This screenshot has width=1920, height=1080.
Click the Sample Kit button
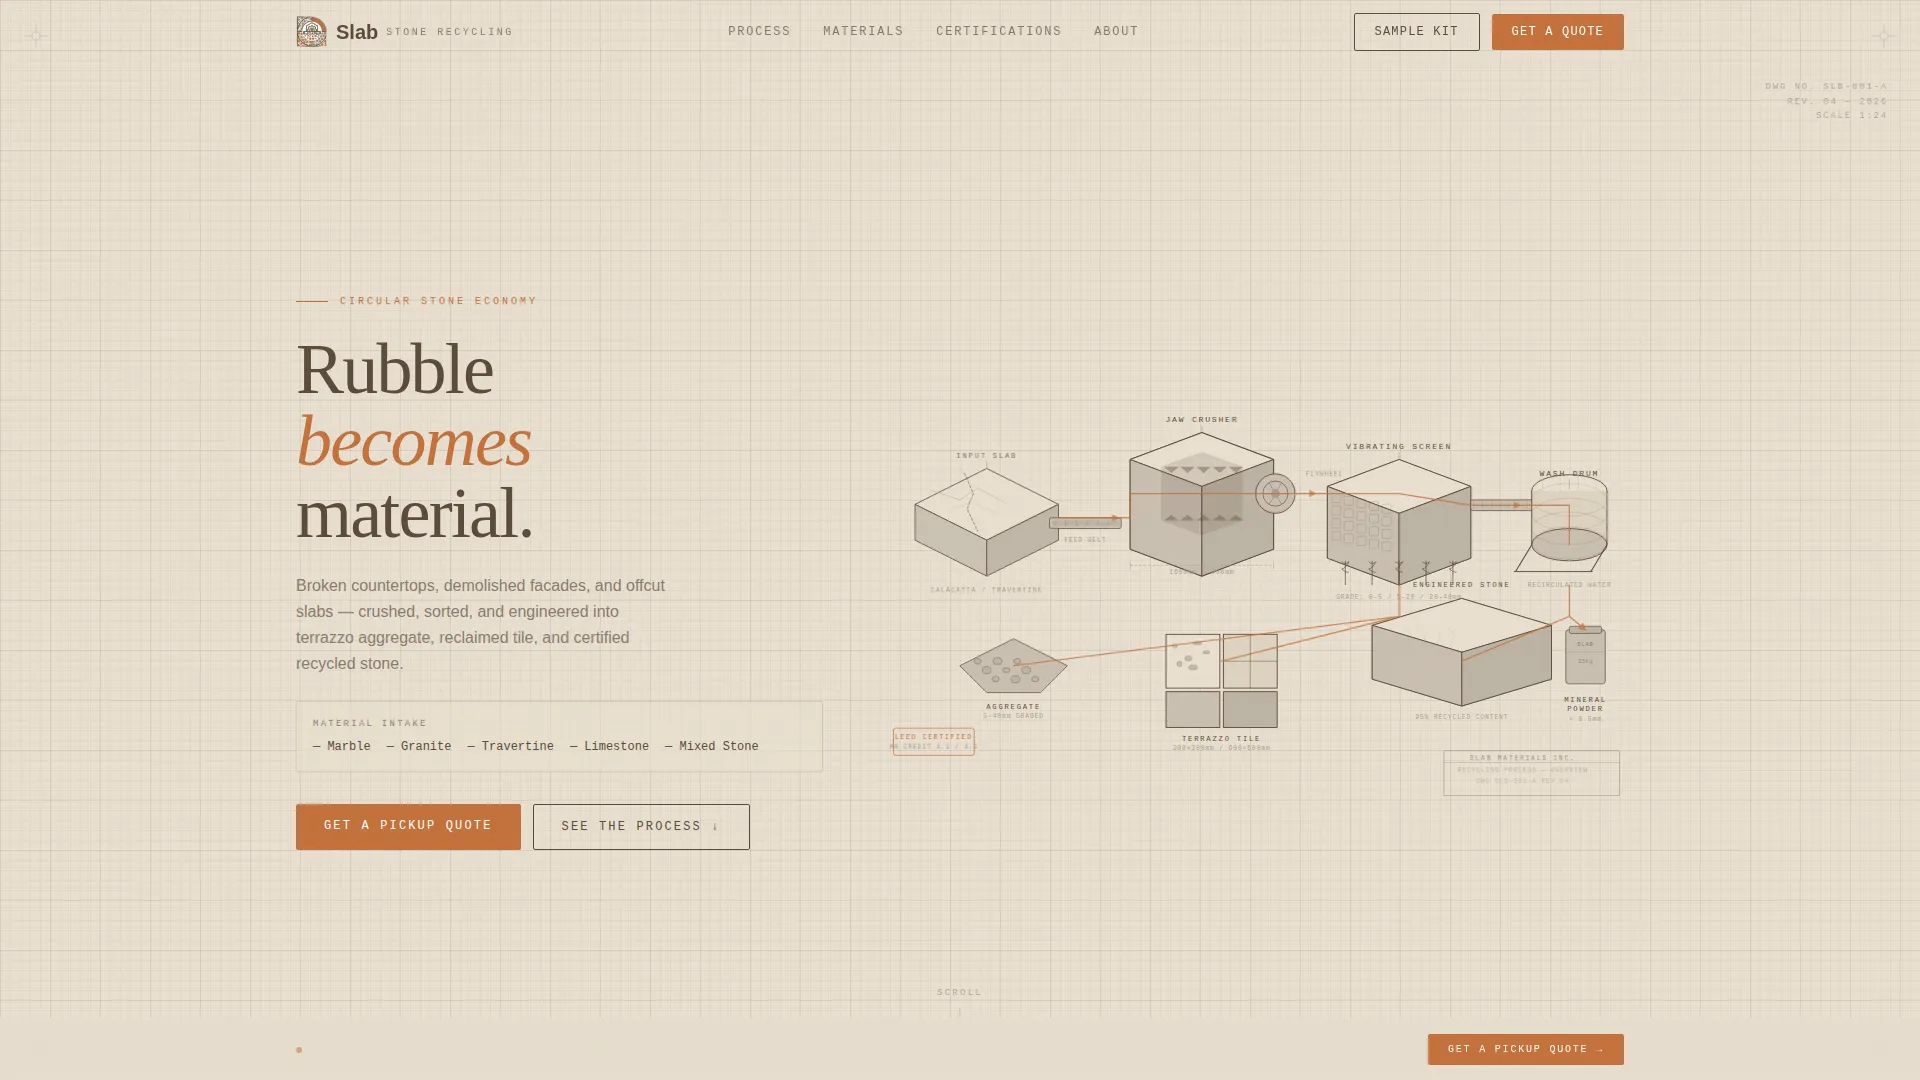[1416, 32]
